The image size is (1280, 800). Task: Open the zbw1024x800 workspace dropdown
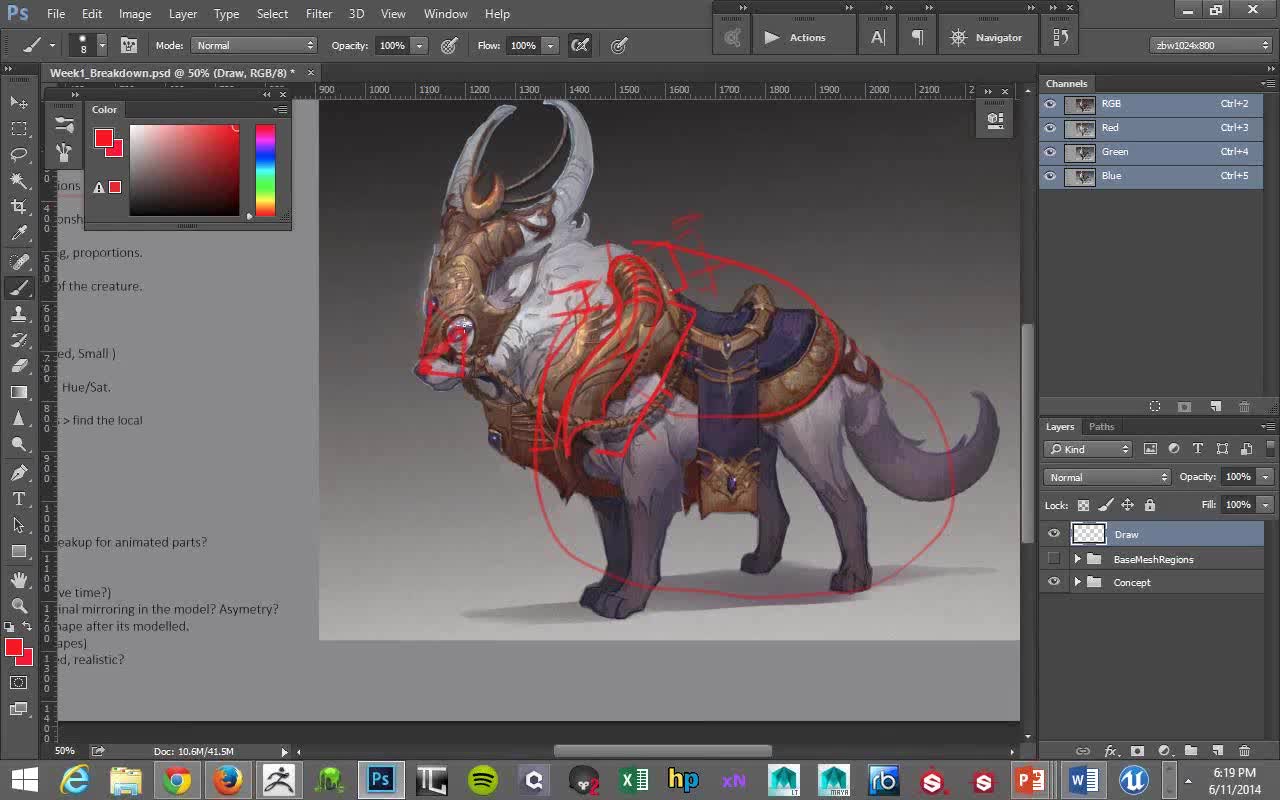pyautogui.click(x=1211, y=45)
